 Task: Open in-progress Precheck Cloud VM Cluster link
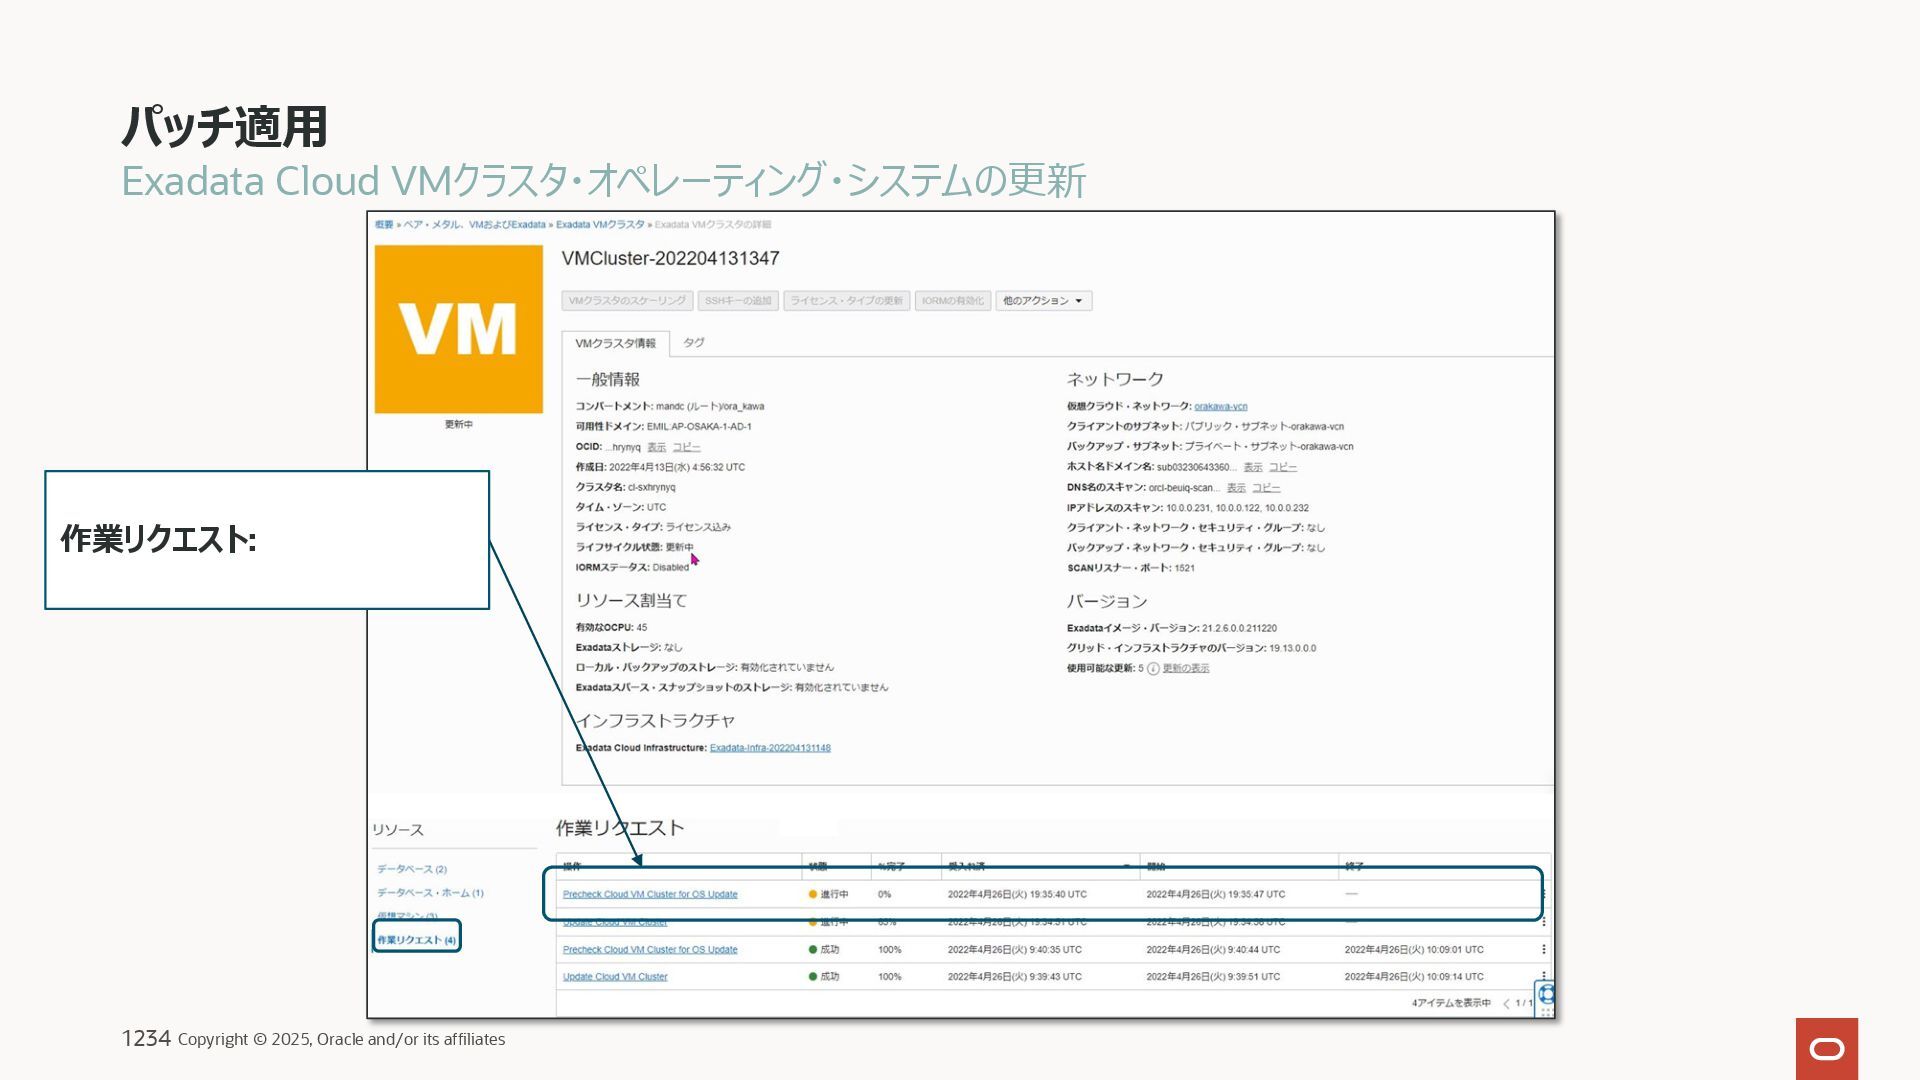coord(650,895)
